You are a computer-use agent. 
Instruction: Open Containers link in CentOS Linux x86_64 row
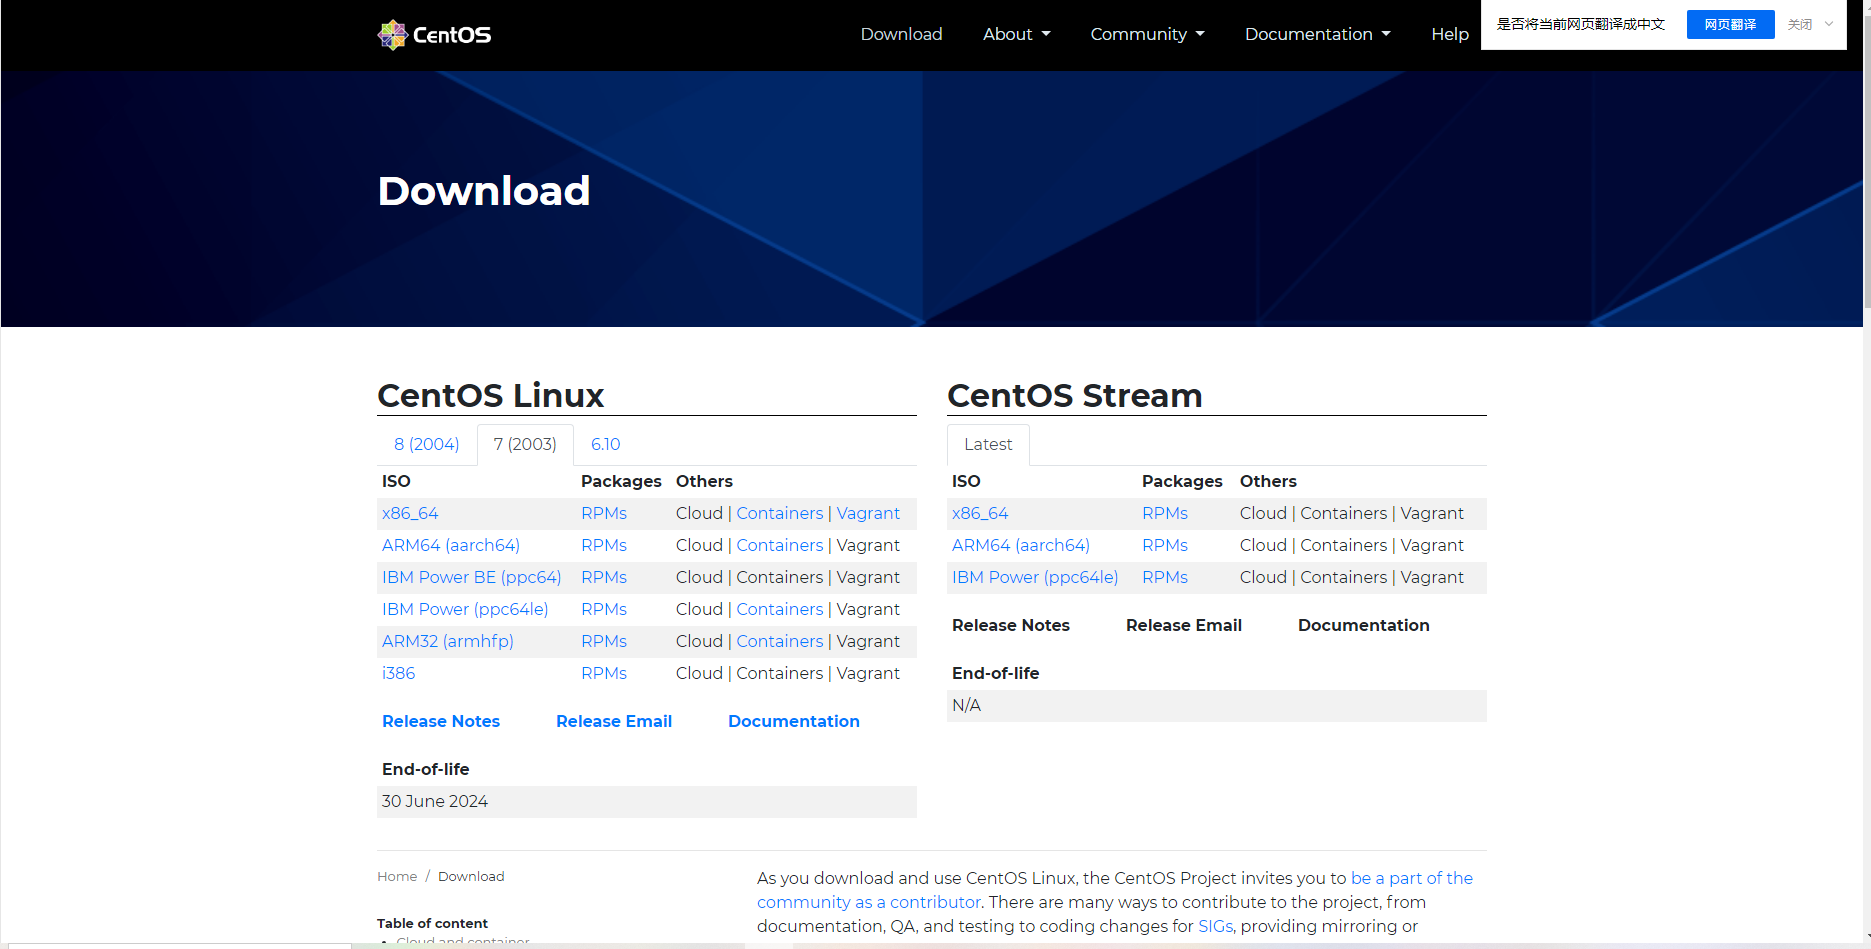pyautogui.click(x=780, y=513)
